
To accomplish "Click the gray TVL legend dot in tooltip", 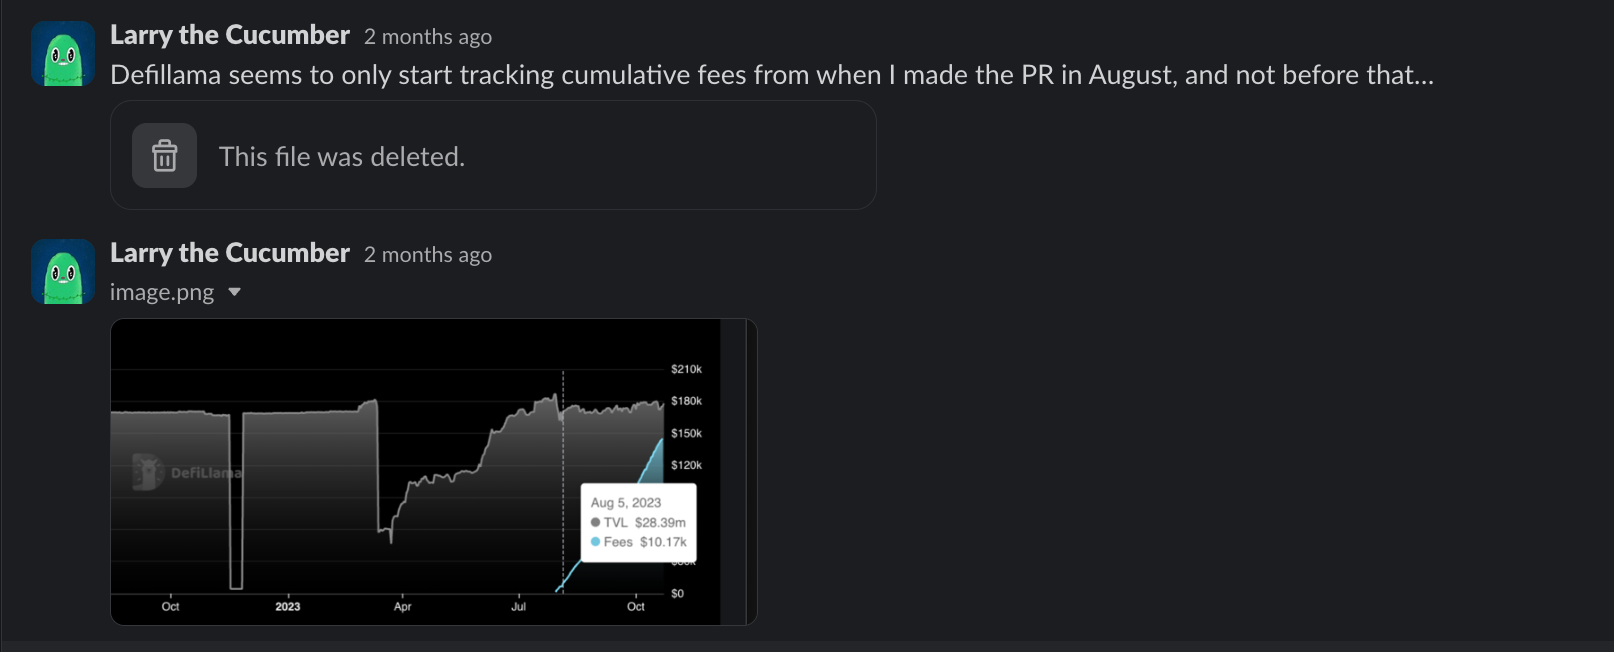I will (596, 522).
